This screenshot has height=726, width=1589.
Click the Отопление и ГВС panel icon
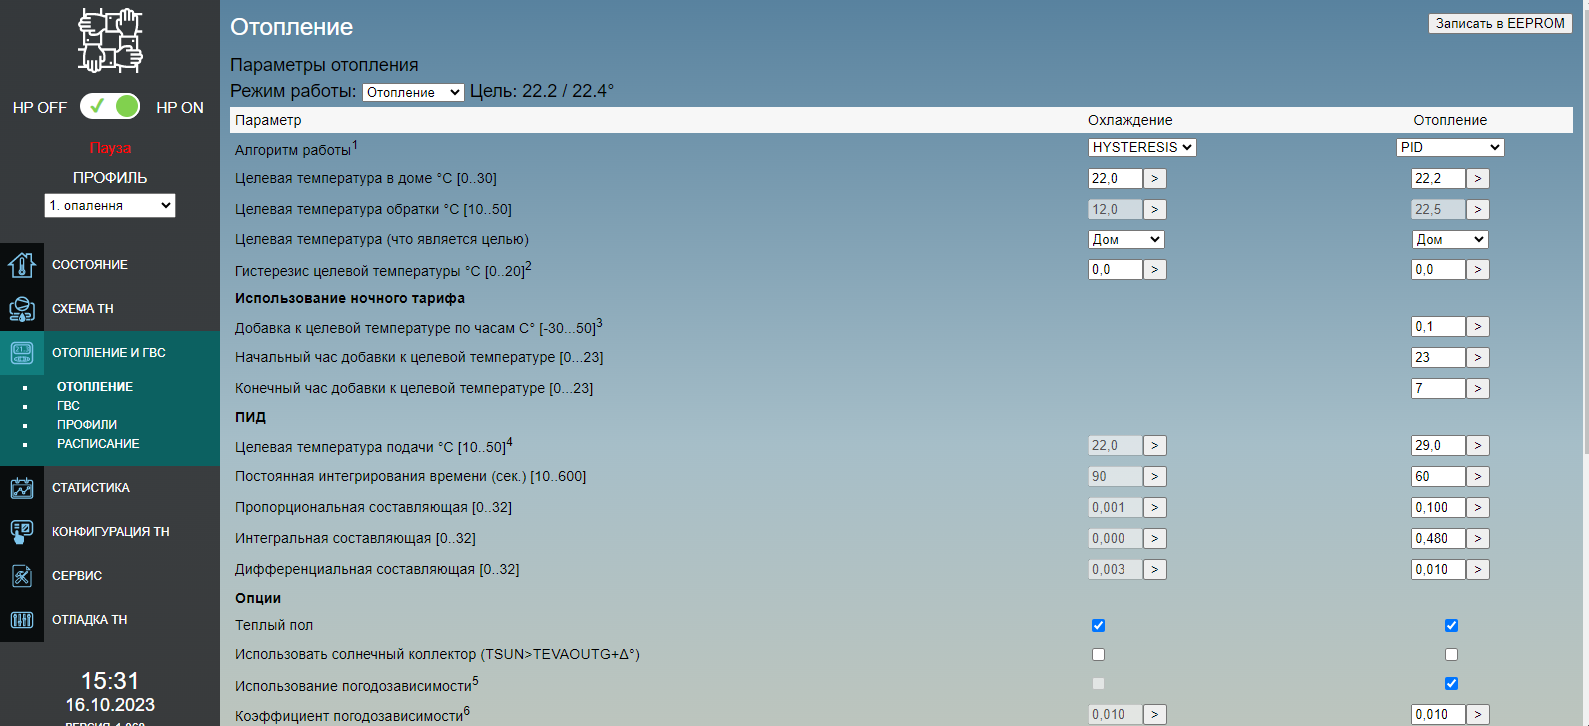point(22,353)
